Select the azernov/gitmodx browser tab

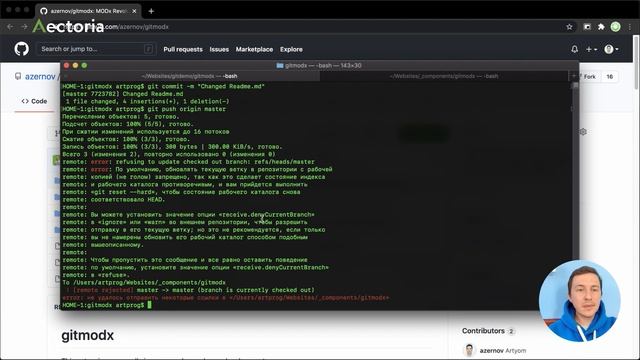89,11
